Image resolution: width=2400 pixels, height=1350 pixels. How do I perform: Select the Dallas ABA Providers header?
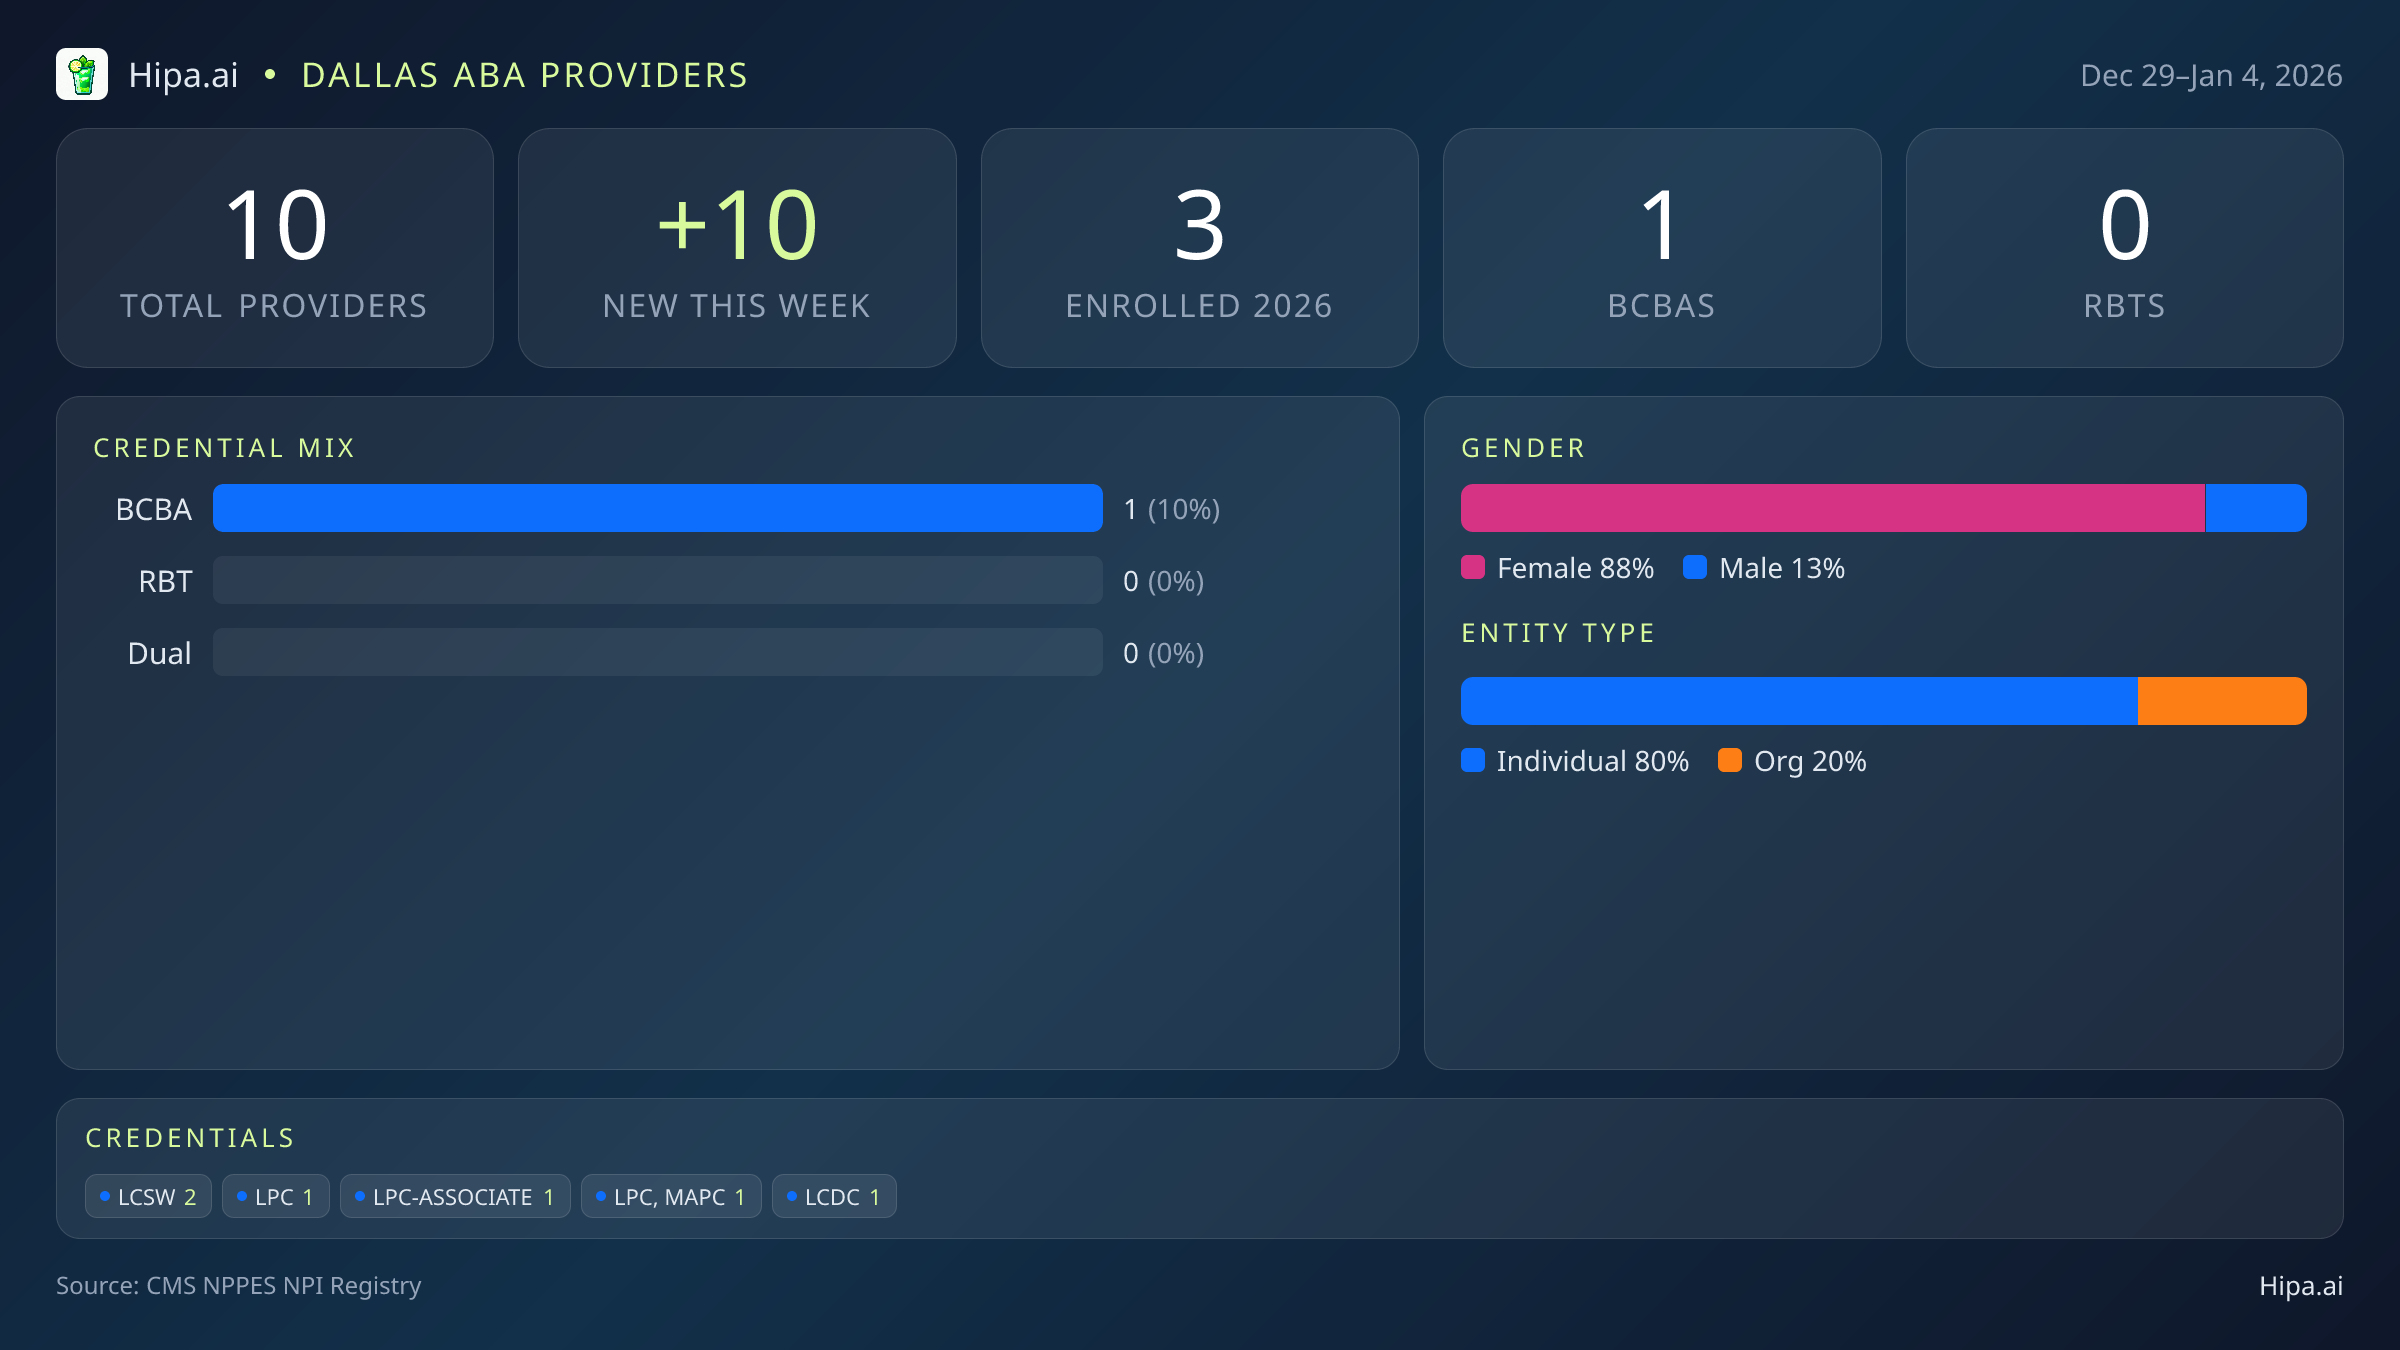524,74
